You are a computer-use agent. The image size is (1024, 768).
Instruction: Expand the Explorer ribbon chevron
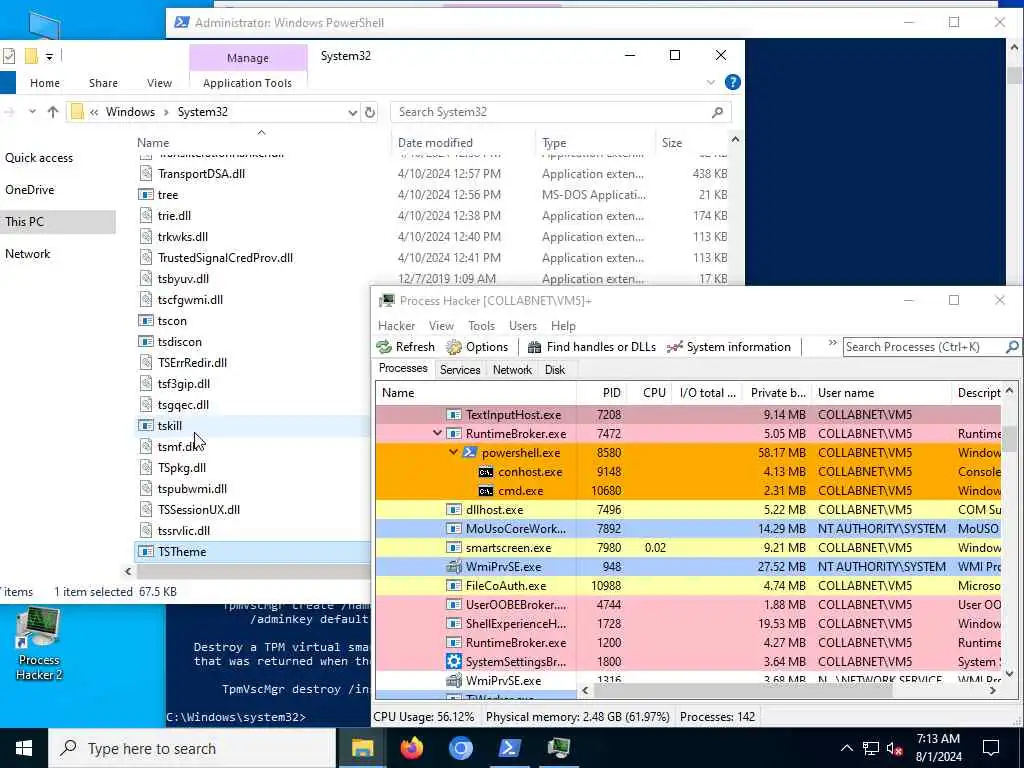coord(711,82)
